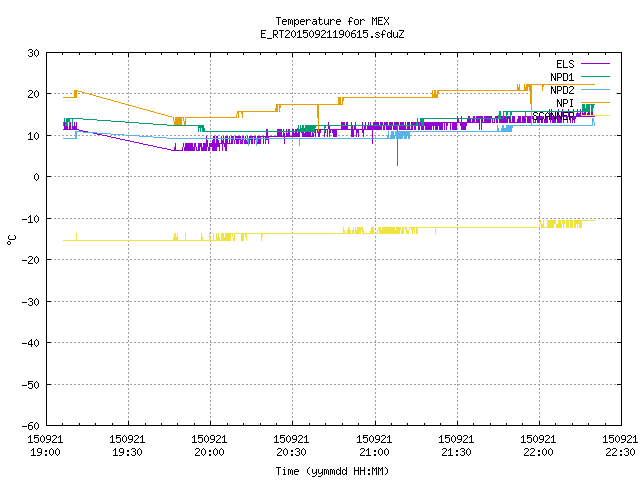
Task: Click the SCANNER legend label
Action: pos(553,116)
